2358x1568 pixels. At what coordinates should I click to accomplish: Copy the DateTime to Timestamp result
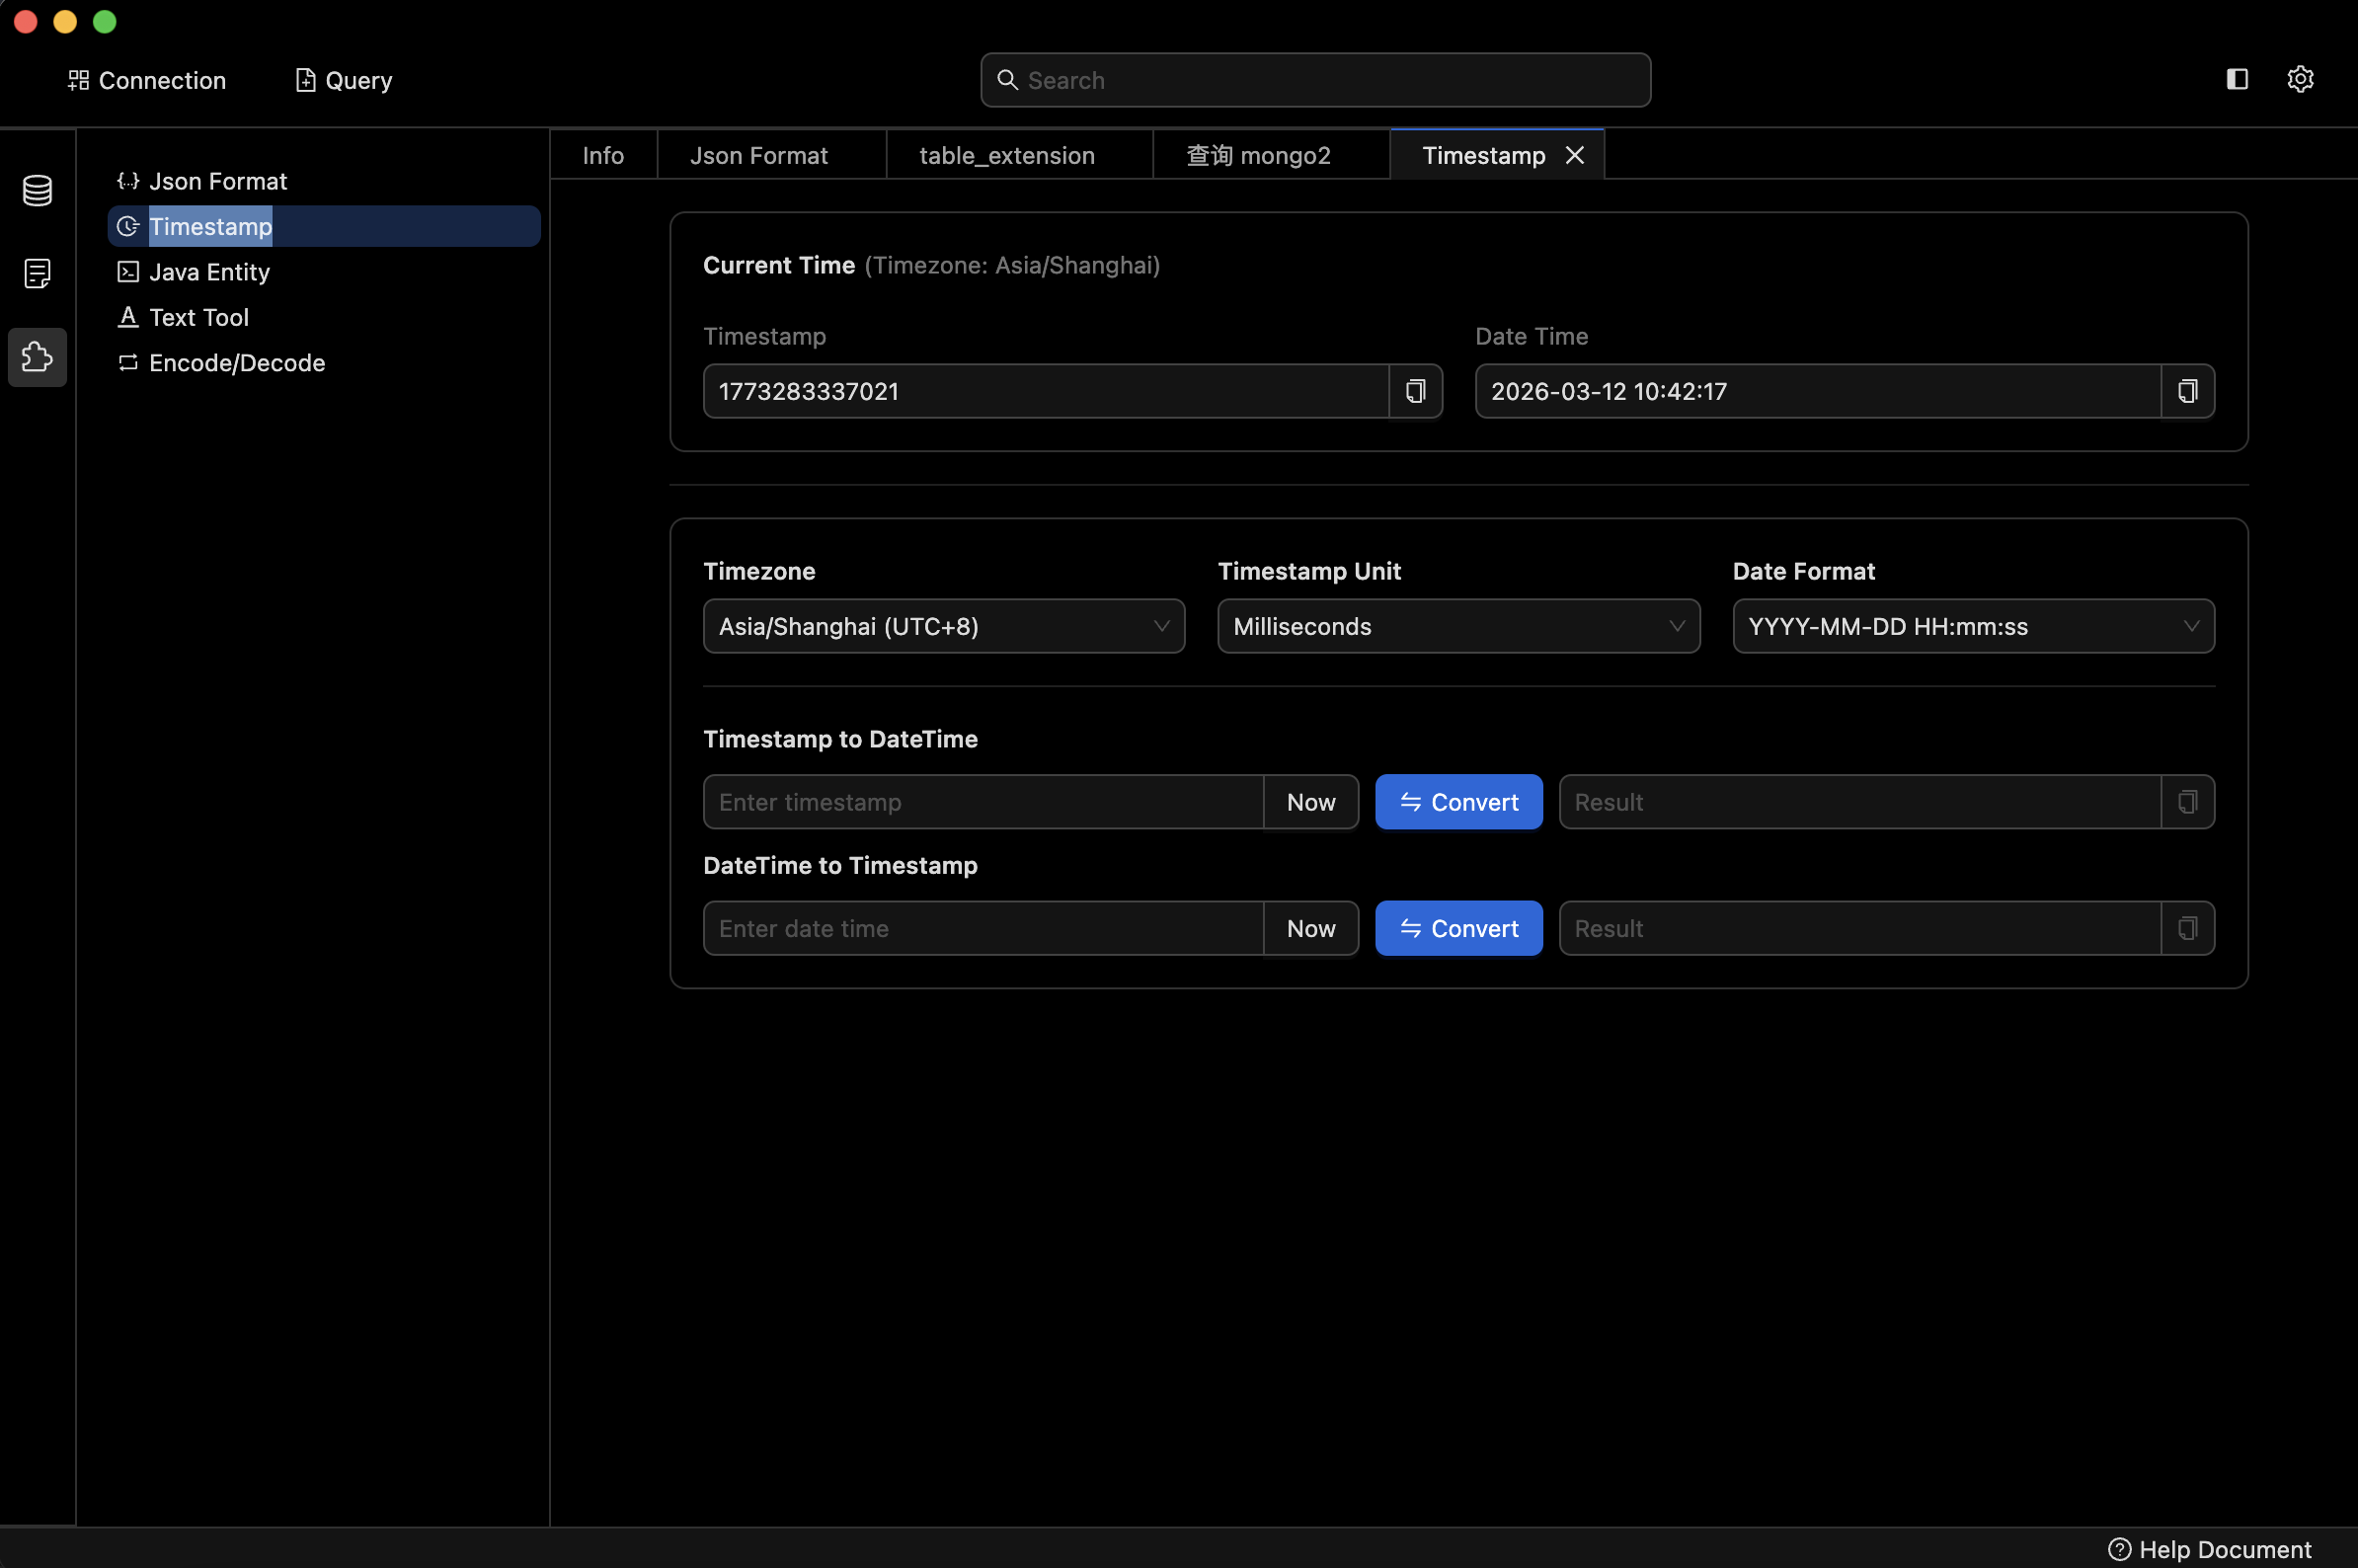click(x=2187, y=928)
